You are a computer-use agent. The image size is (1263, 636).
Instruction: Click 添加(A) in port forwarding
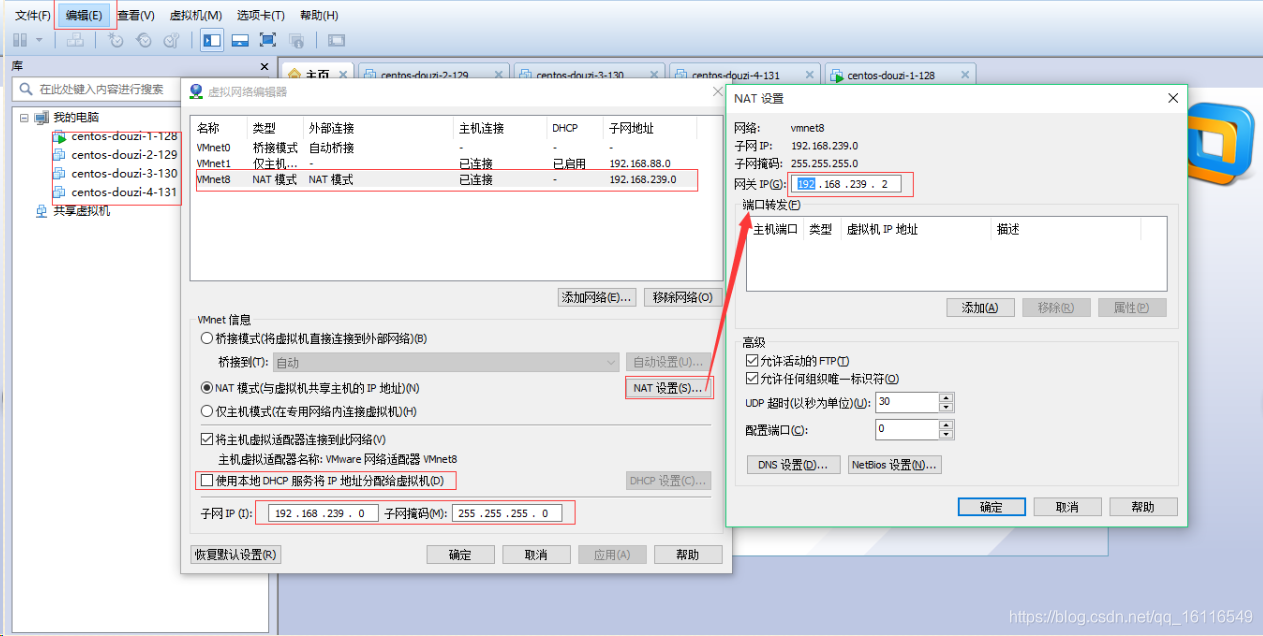coord(980,308)
